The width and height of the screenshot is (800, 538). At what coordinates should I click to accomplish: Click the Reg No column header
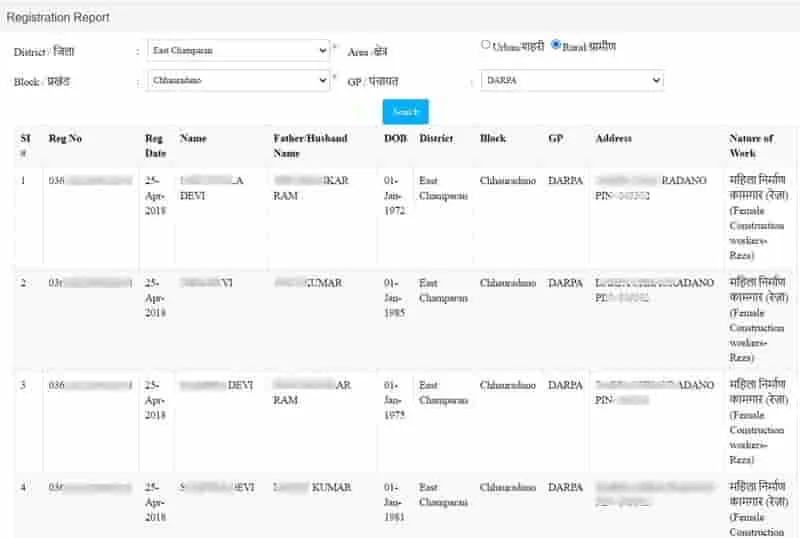tap(65, 138)
